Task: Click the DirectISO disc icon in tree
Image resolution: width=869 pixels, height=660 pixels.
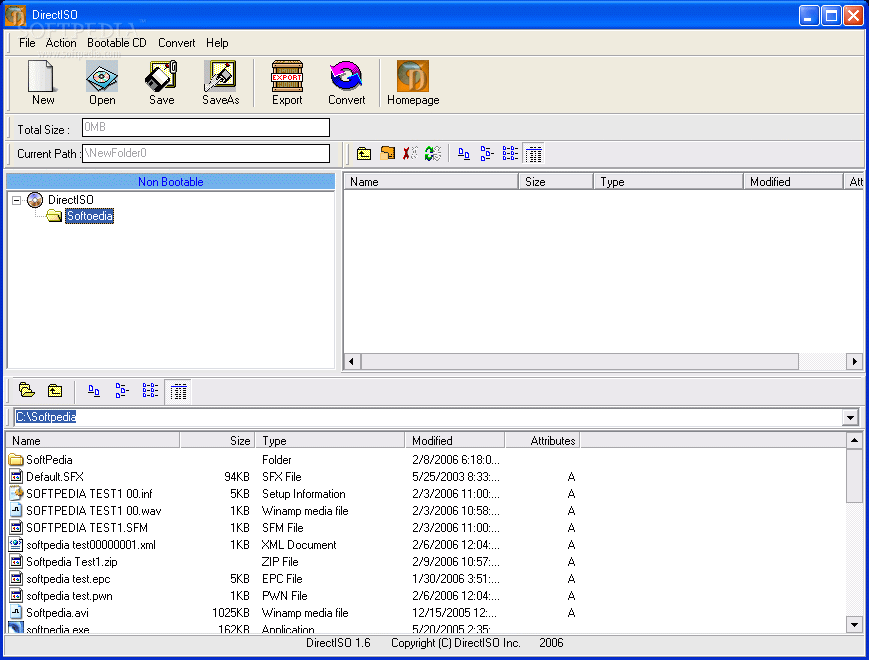Action: [x=35, y=199]
